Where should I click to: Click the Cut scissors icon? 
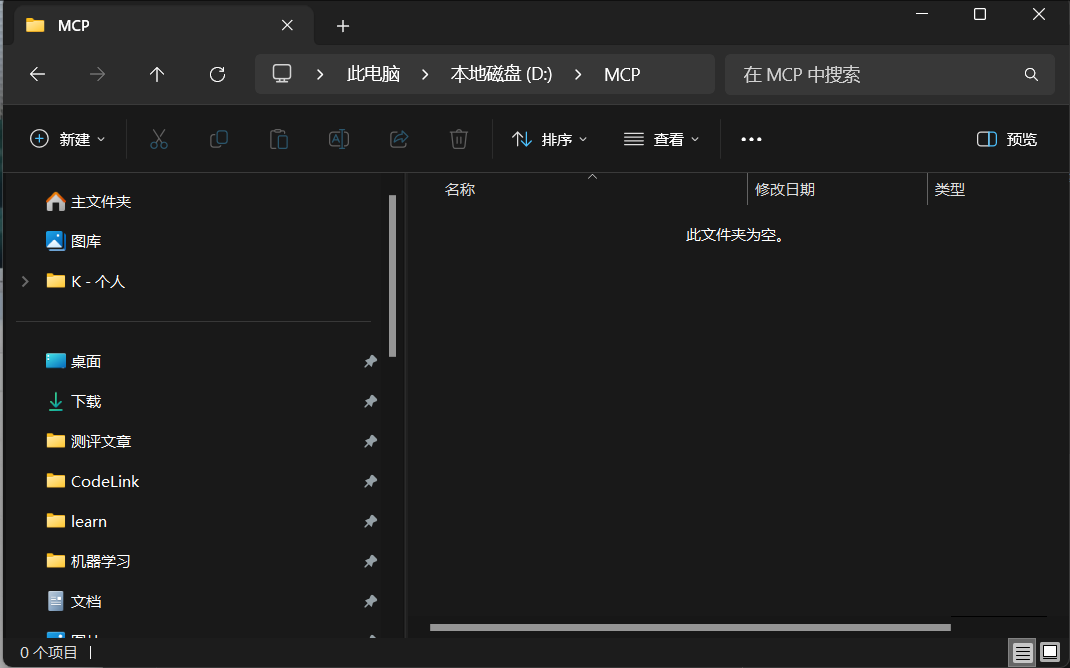coord(159,139)
